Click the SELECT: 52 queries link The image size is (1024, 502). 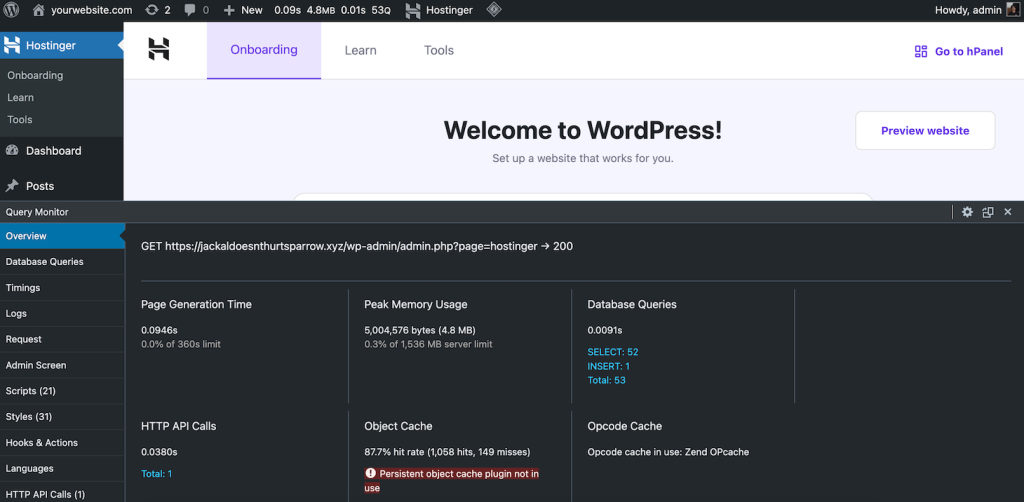coord(613,352)
